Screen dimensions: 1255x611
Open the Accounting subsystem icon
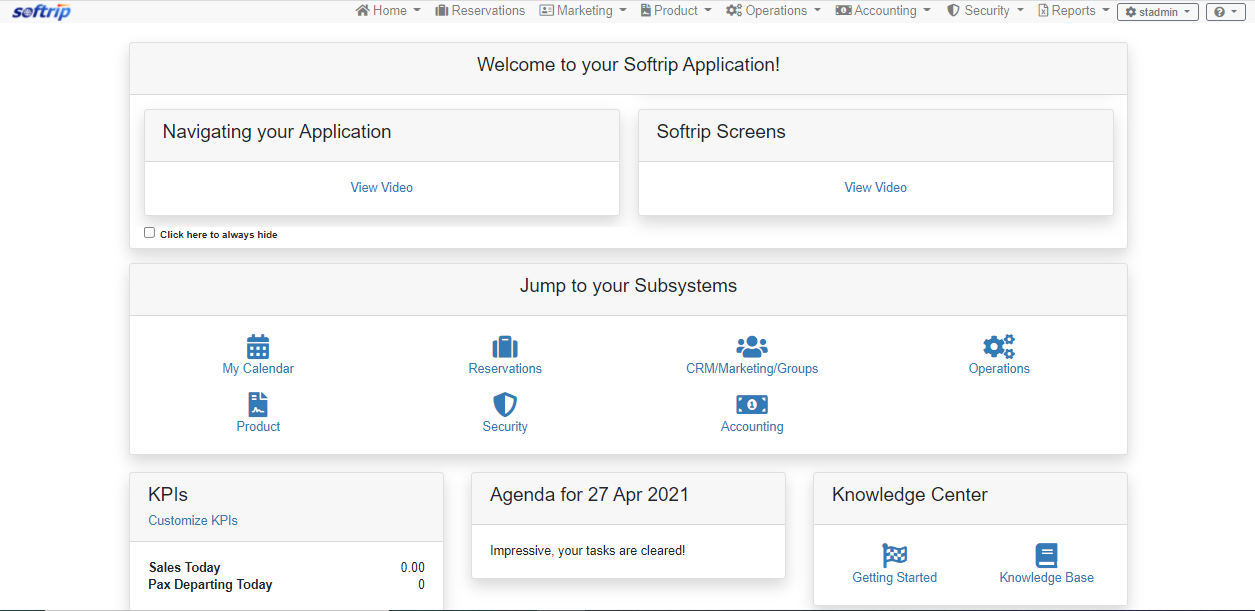pyautogui.click(x=751, y=404)
